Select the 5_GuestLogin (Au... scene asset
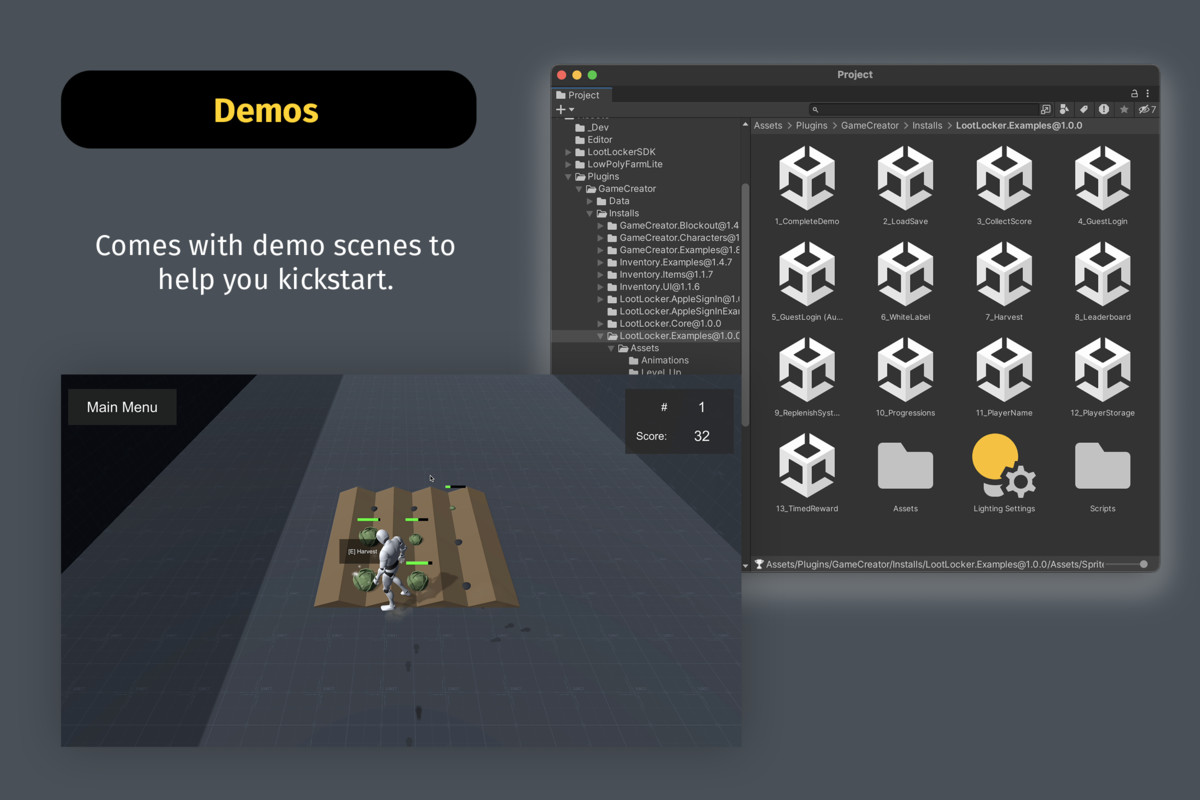This screenshot has height=800, width=1200. tap(806, 282)
